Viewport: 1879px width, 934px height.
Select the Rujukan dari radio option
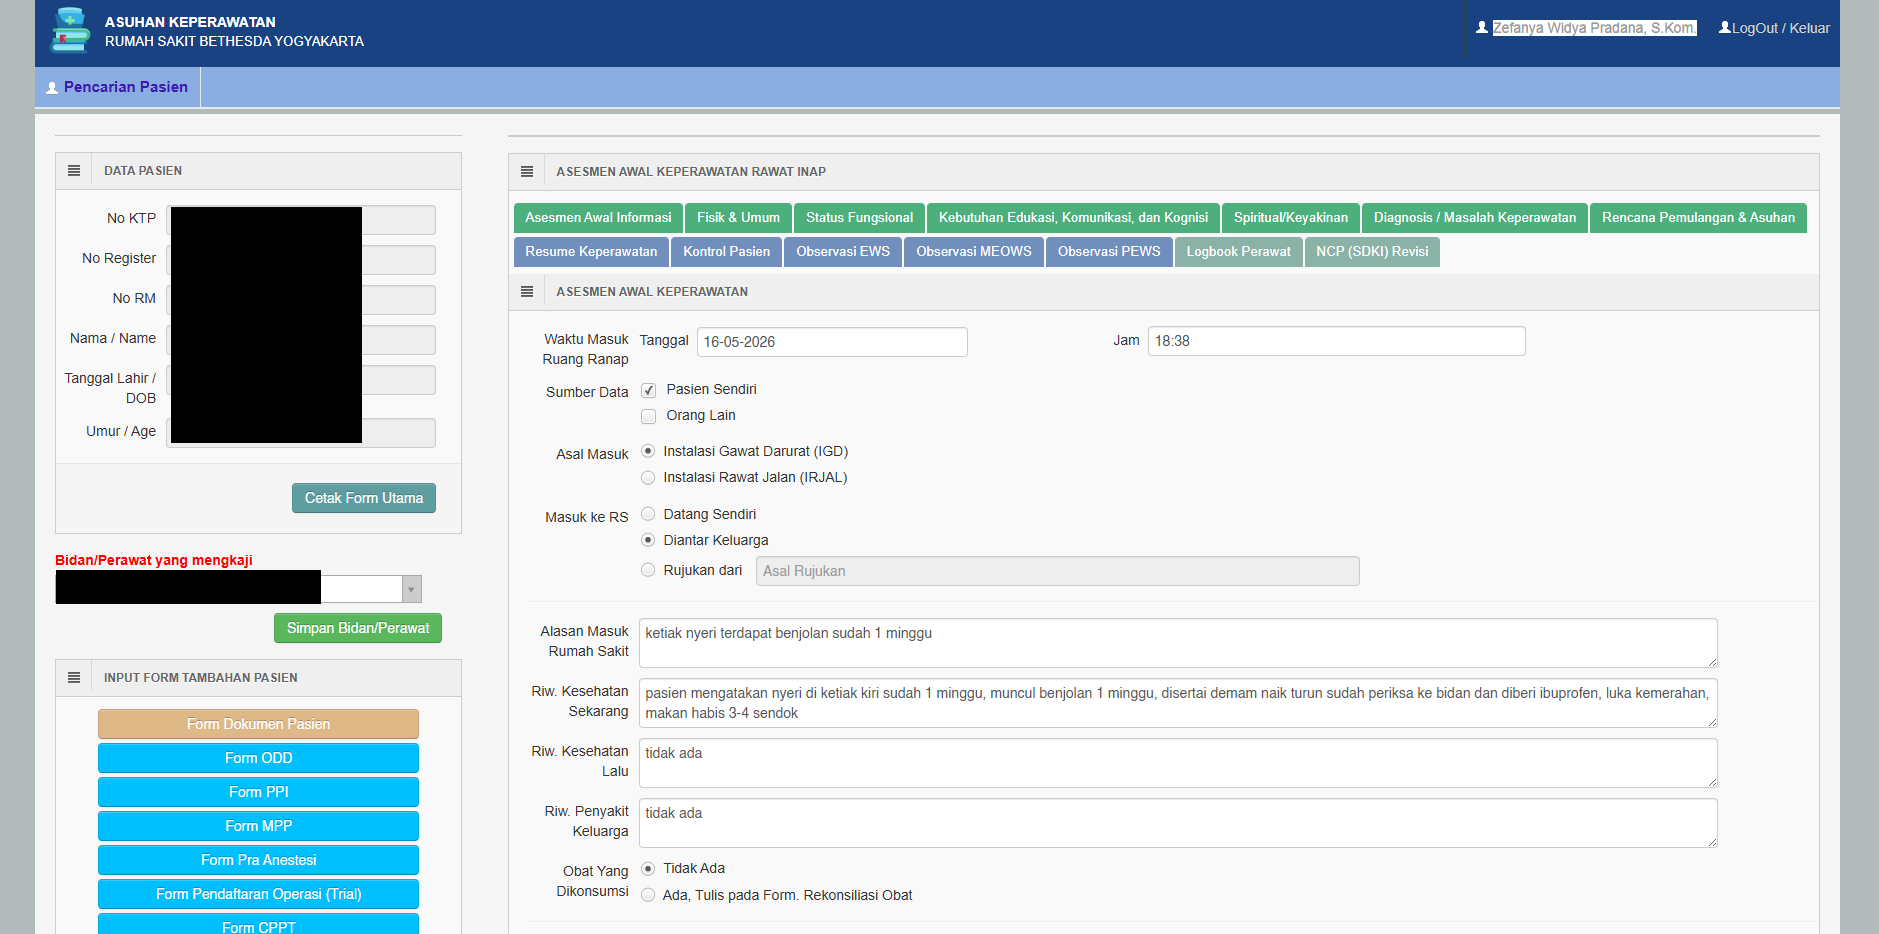pyautogui.click(x=648, y=570)
